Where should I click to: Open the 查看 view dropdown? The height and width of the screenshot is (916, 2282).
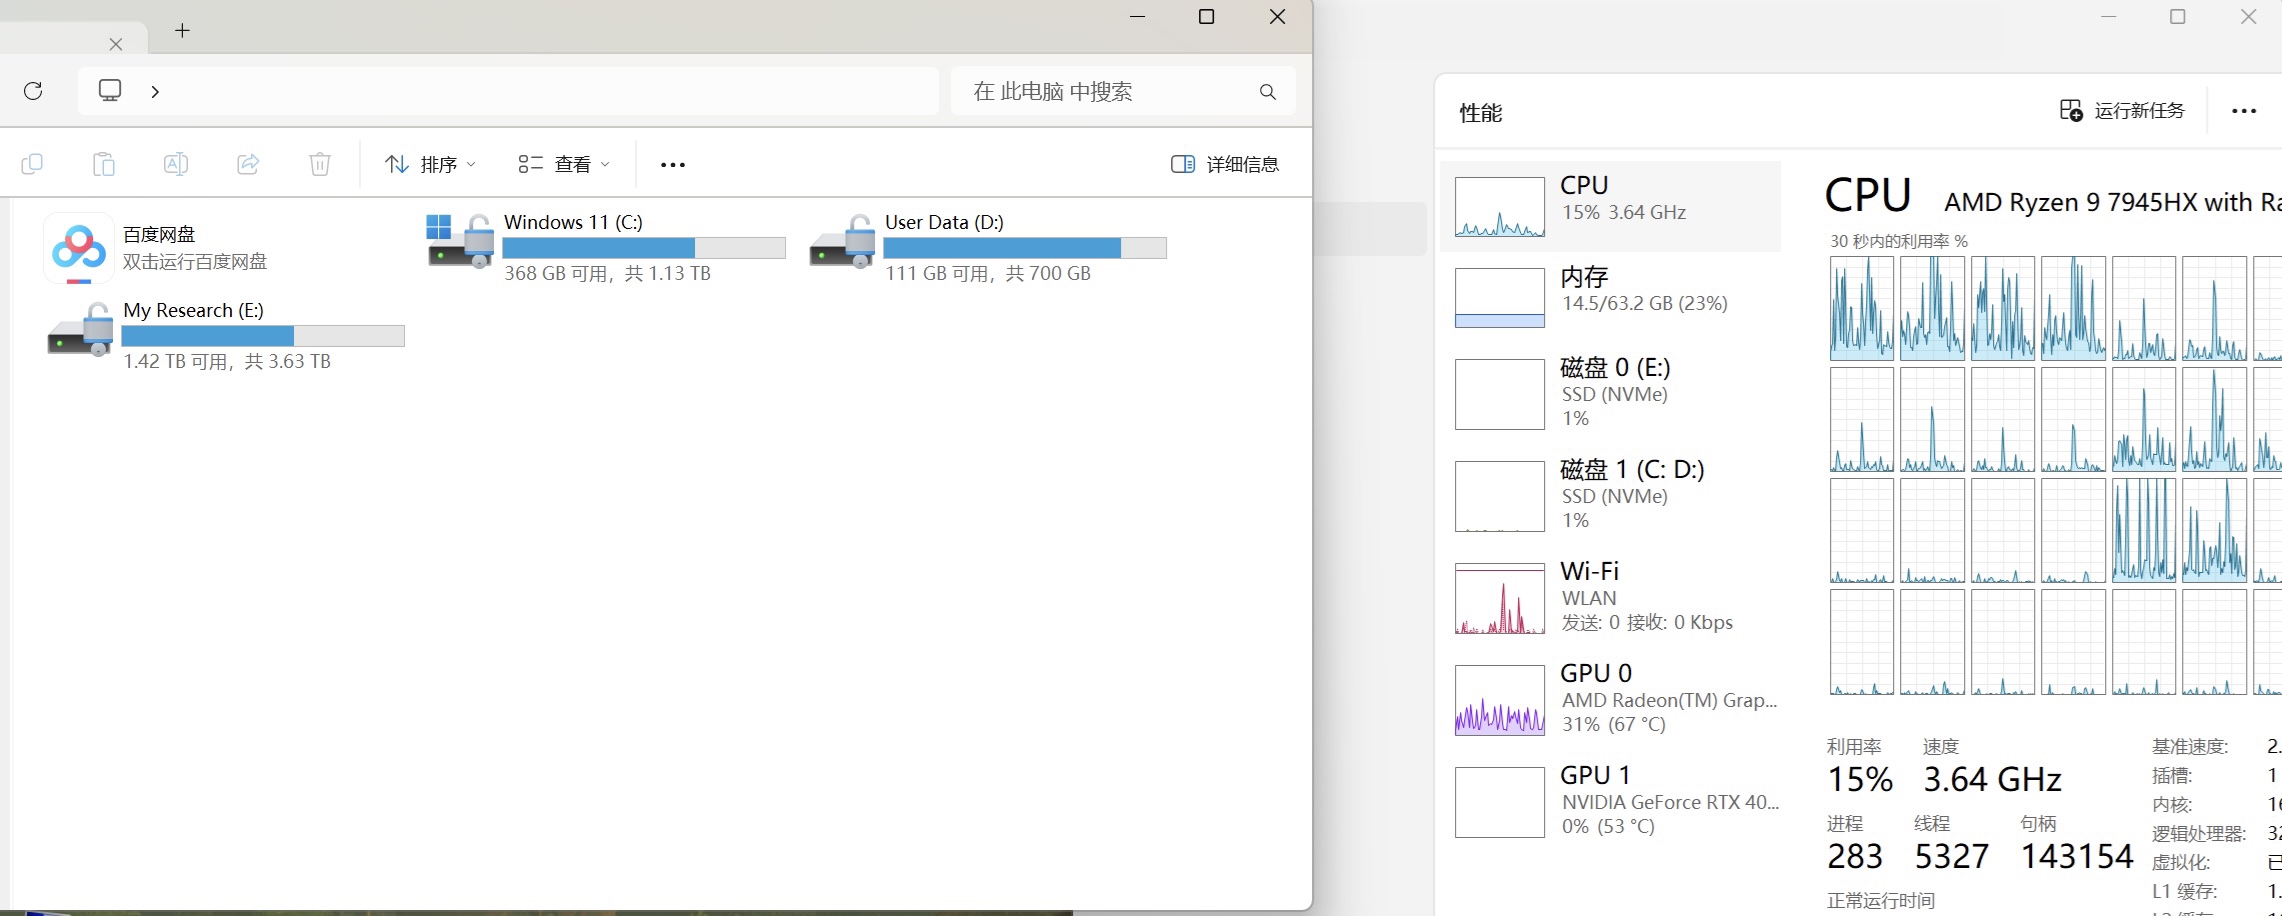pos(564,164)
